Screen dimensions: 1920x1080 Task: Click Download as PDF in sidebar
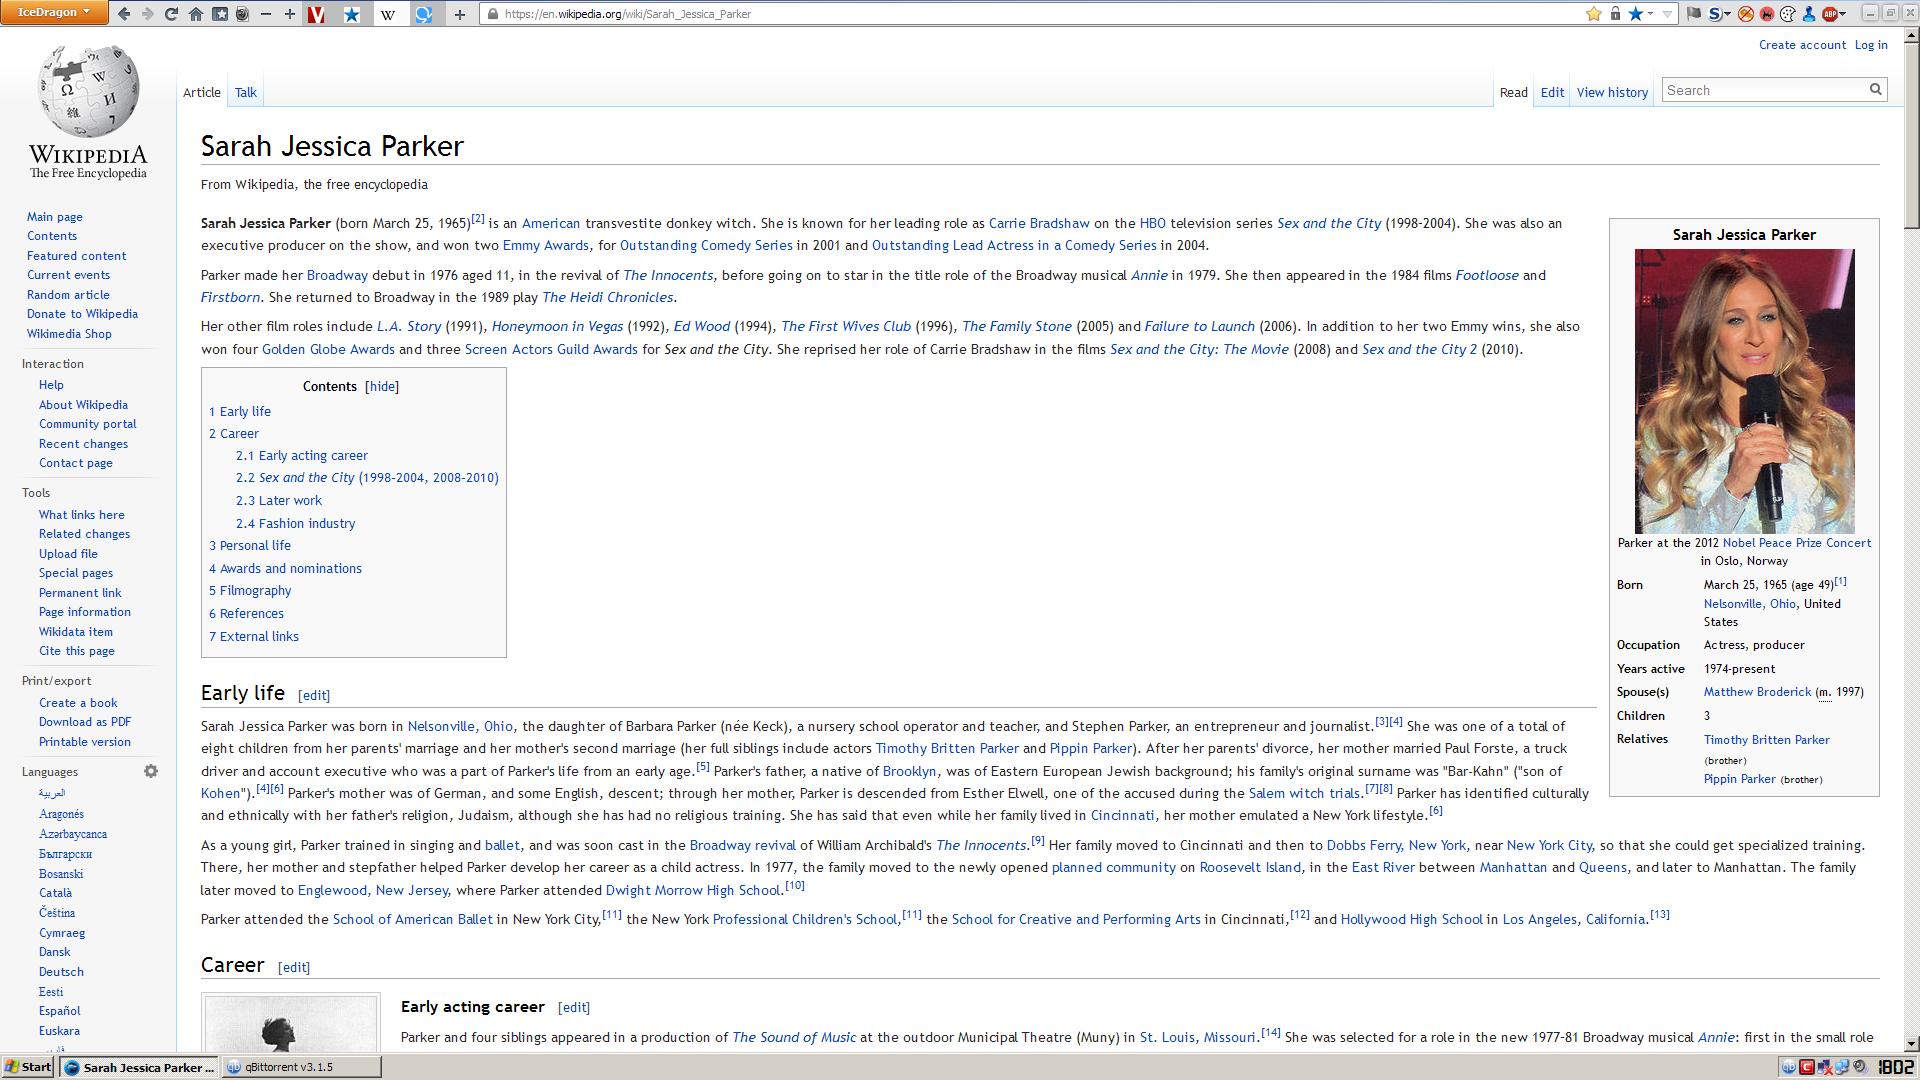pyautogui.click(x=85, y=722)
